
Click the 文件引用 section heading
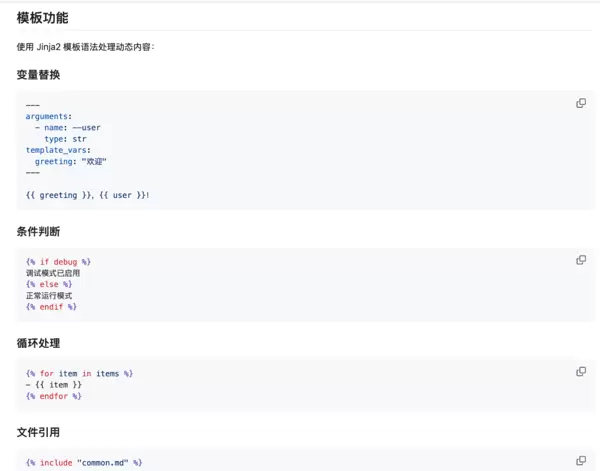[38, 432]
